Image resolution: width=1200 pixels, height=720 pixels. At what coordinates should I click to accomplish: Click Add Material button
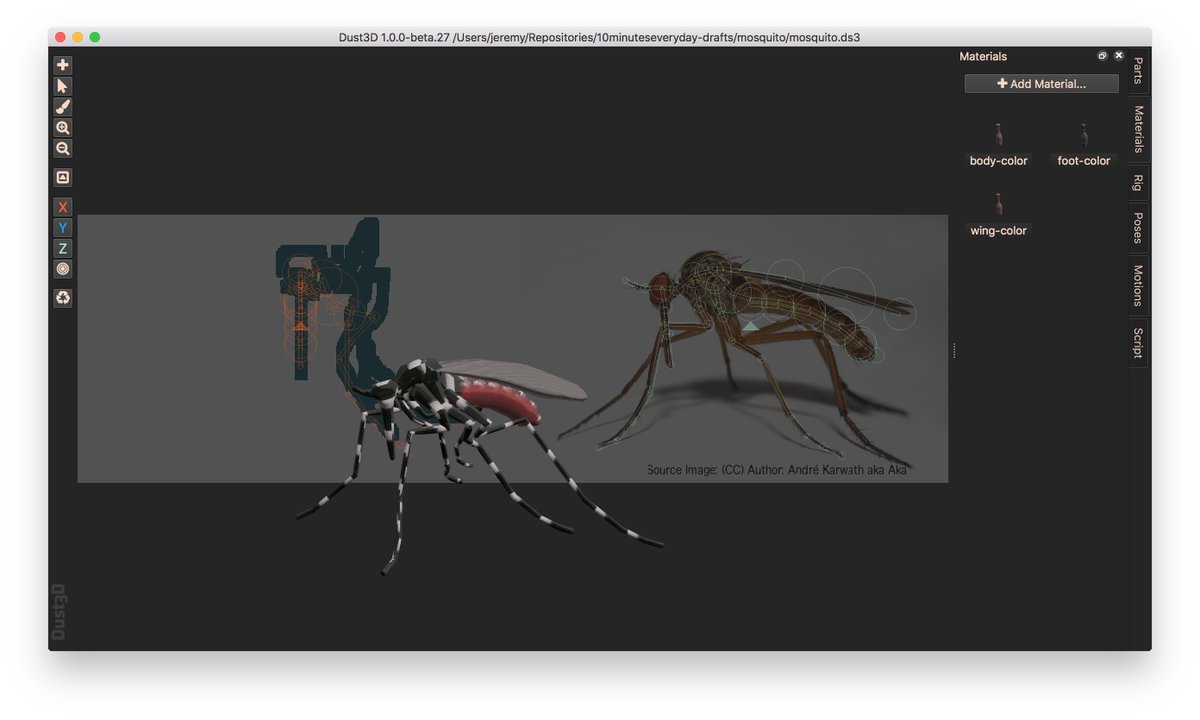coord(1041,84)
